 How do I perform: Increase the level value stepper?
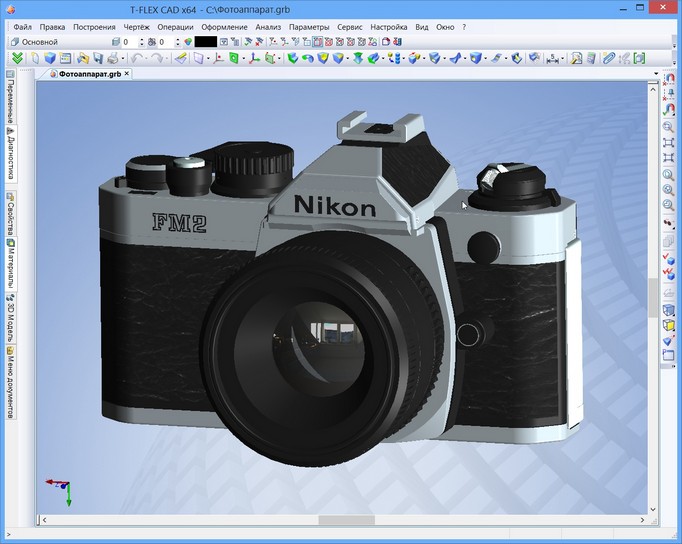pos(141,40)
